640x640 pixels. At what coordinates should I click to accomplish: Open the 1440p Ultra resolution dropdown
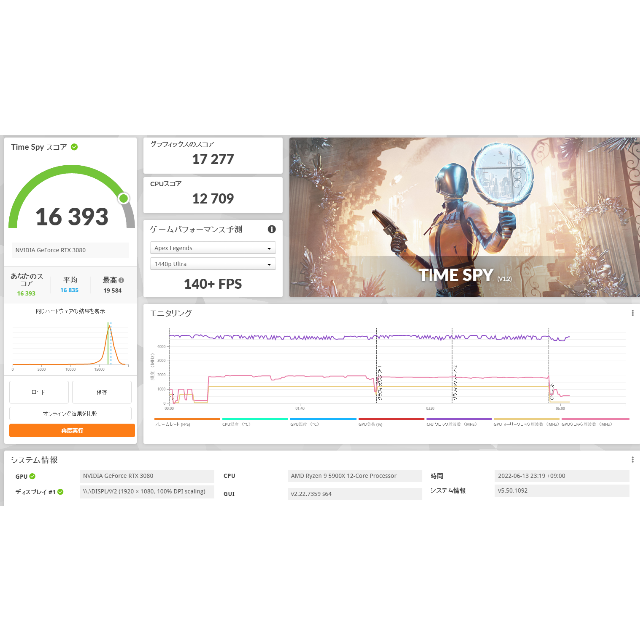213,264
